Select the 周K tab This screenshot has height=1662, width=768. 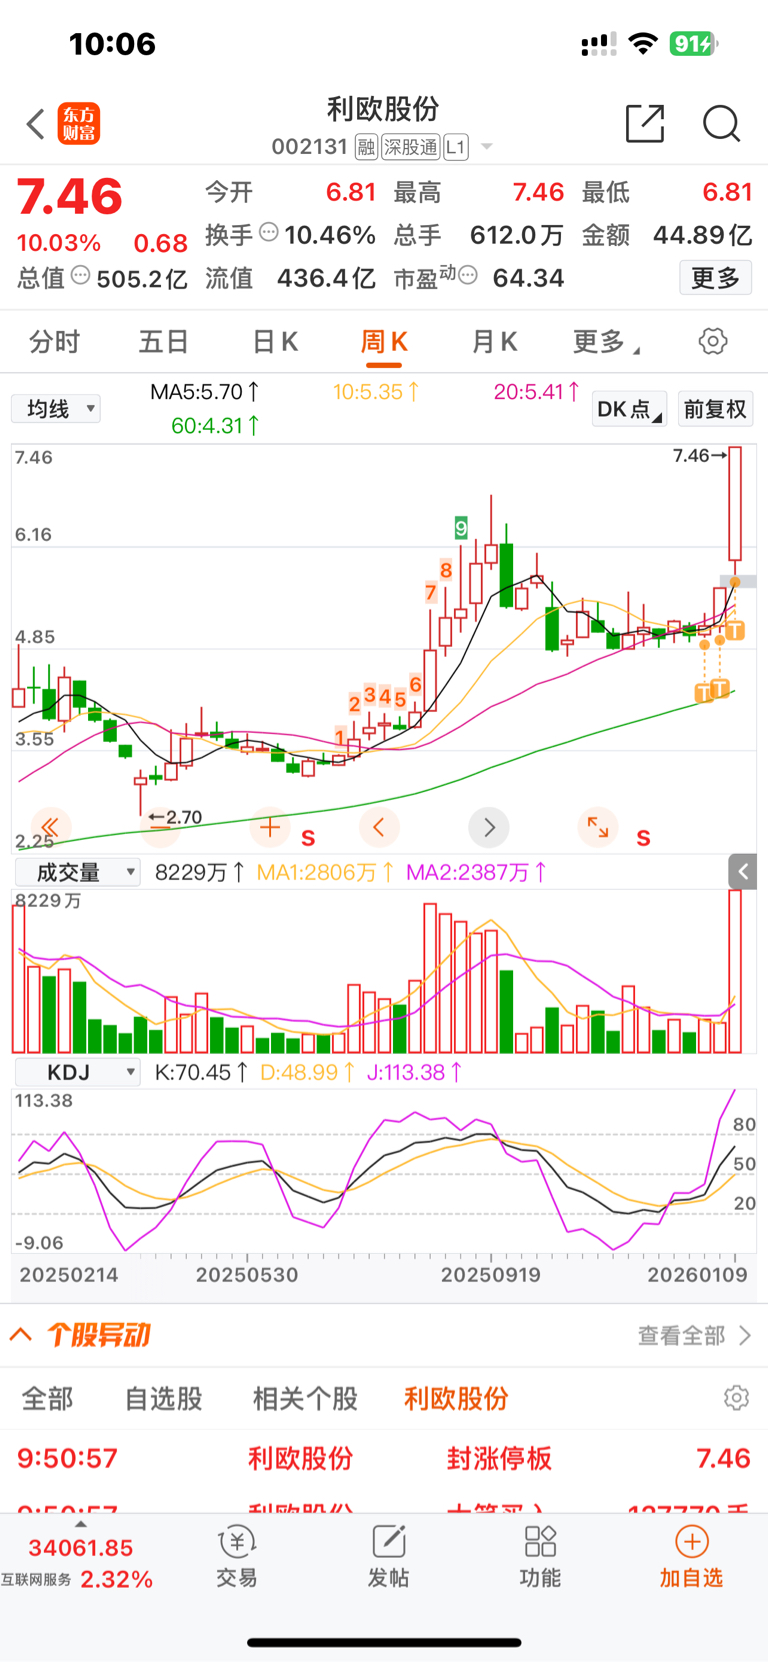384,342
